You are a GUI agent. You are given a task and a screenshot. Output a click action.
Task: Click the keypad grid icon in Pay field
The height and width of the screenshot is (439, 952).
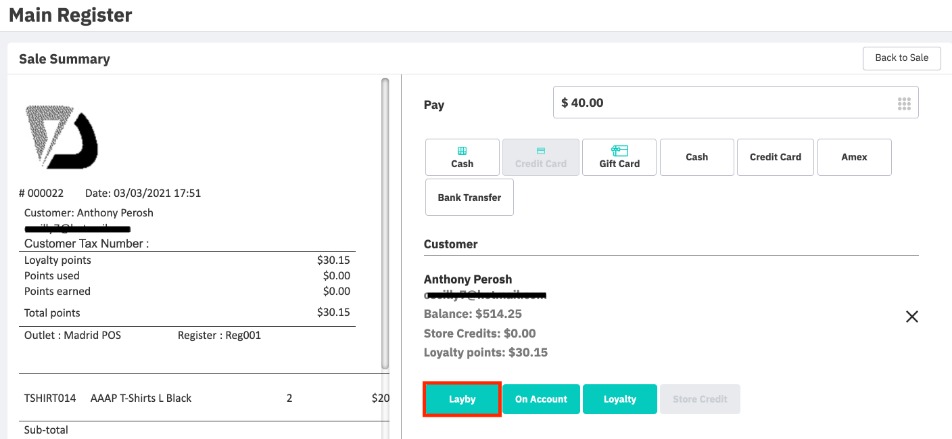pos(904,103)
